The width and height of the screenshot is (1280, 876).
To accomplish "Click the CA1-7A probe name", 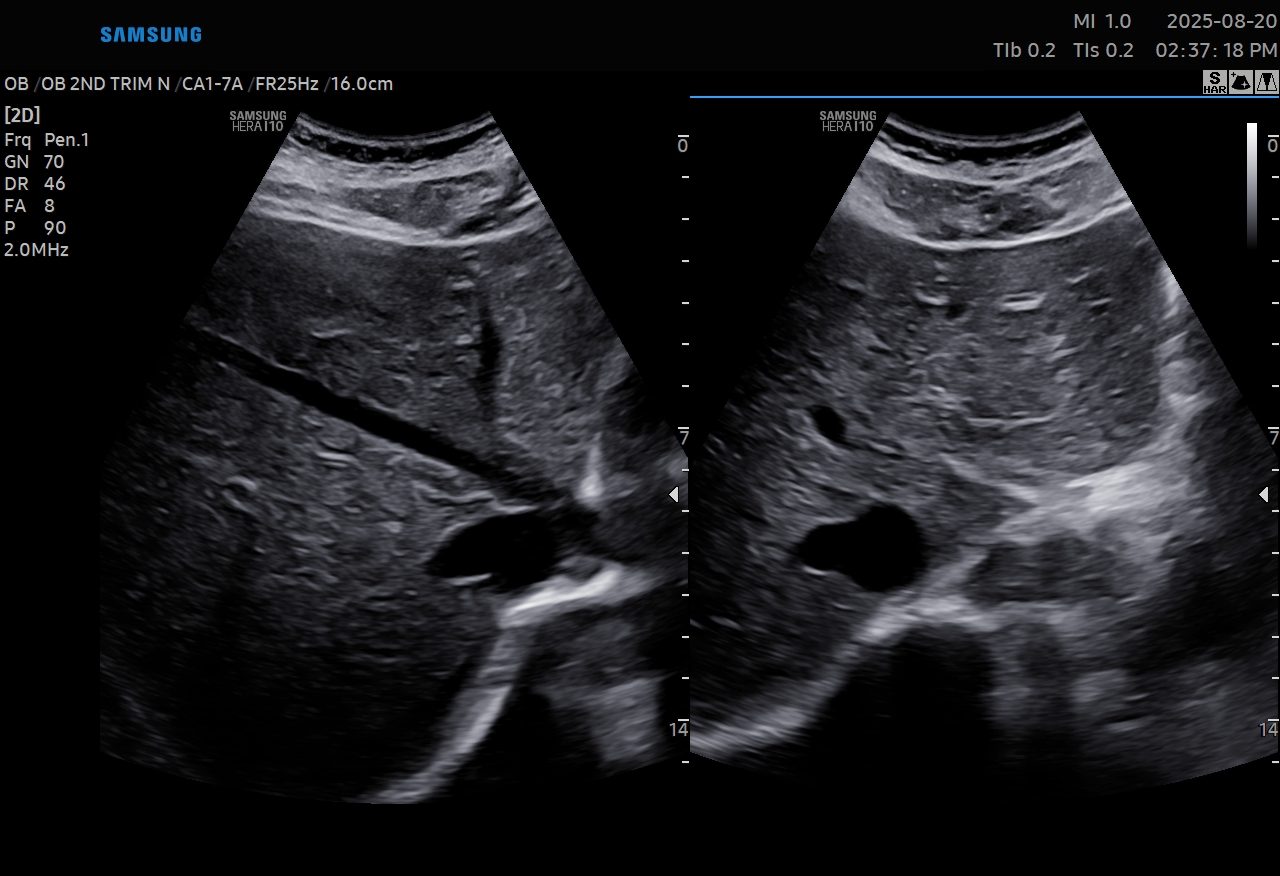I will [x=212, y=84].
